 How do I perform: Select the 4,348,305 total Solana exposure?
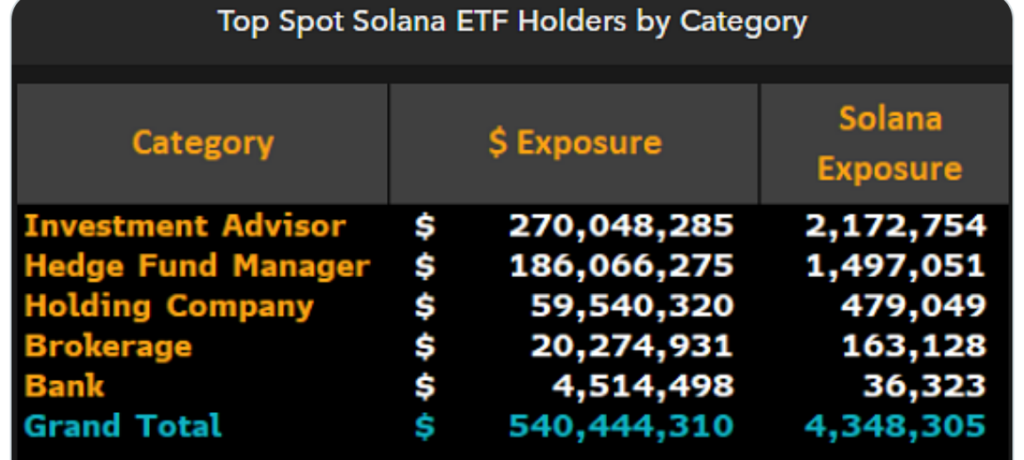click(896, 426)
